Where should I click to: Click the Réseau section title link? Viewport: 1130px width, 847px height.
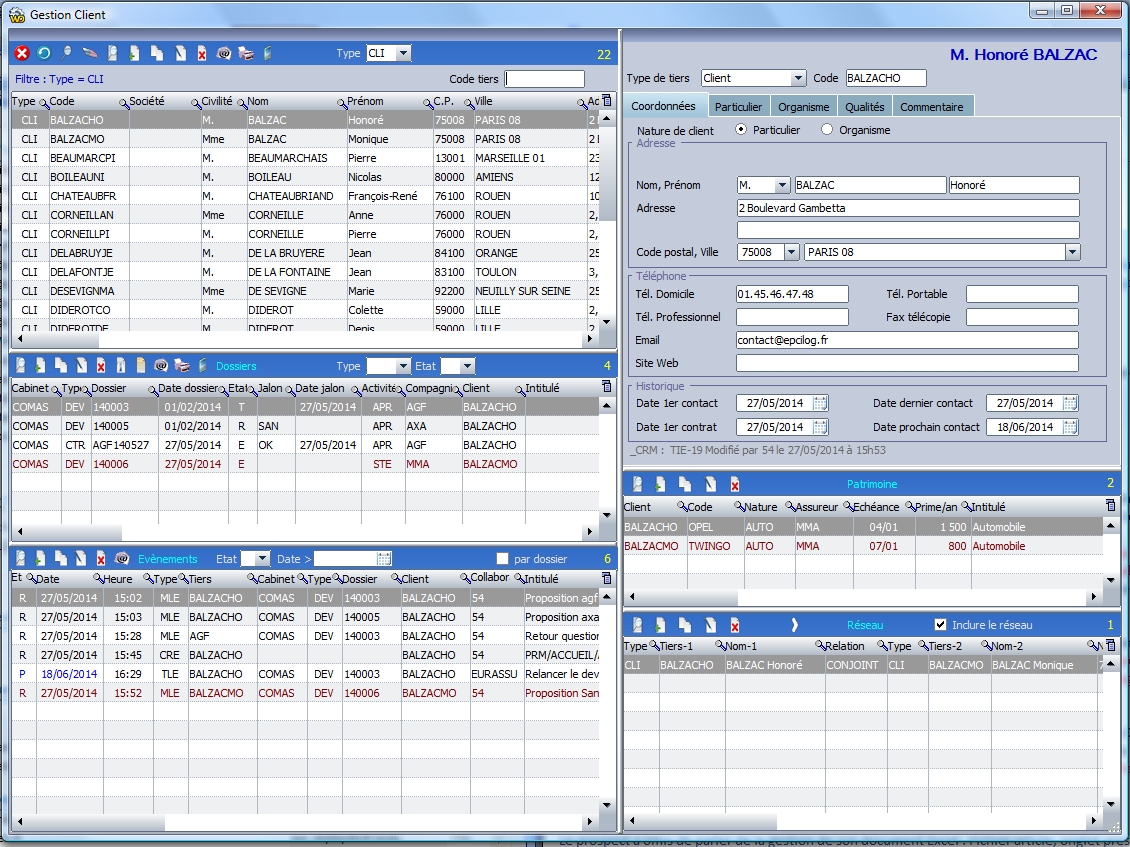(x=865, y=625)
